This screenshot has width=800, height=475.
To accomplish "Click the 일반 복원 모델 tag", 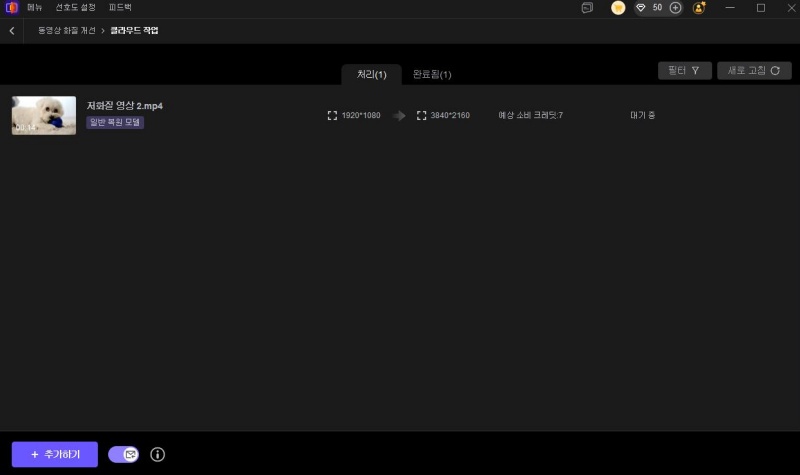I will click(x=115, y=122).
